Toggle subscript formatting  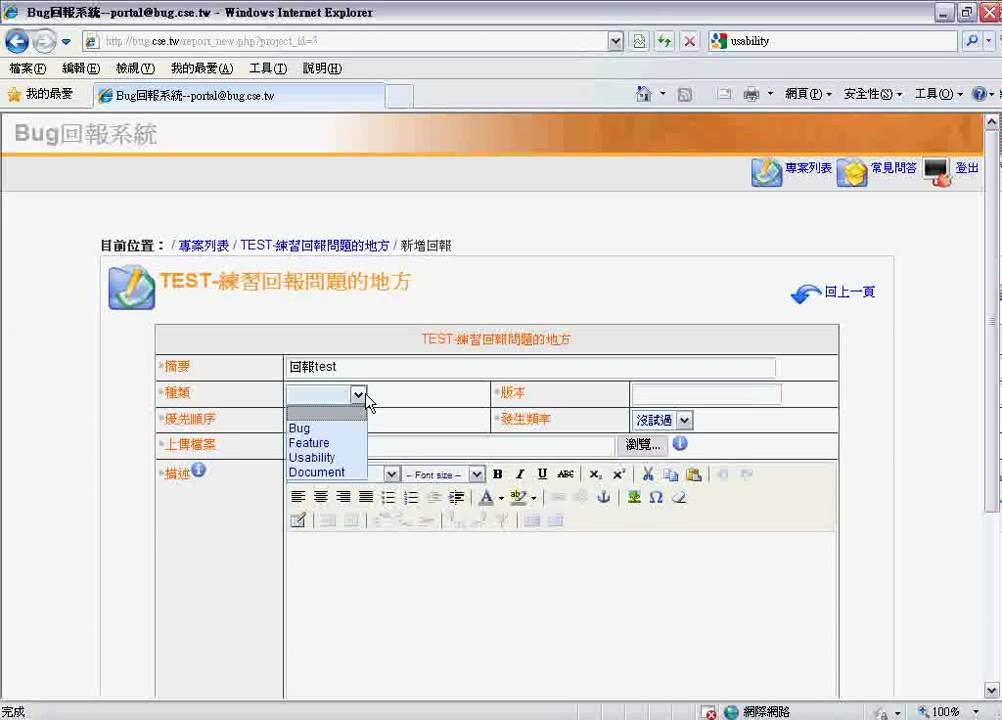pos(595,474)
